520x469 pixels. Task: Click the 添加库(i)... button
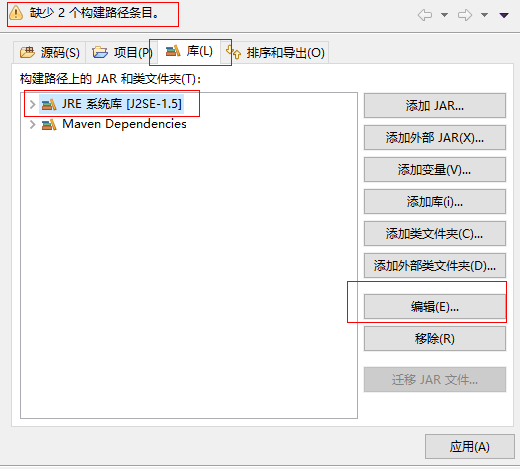click(x=435, y=202)
